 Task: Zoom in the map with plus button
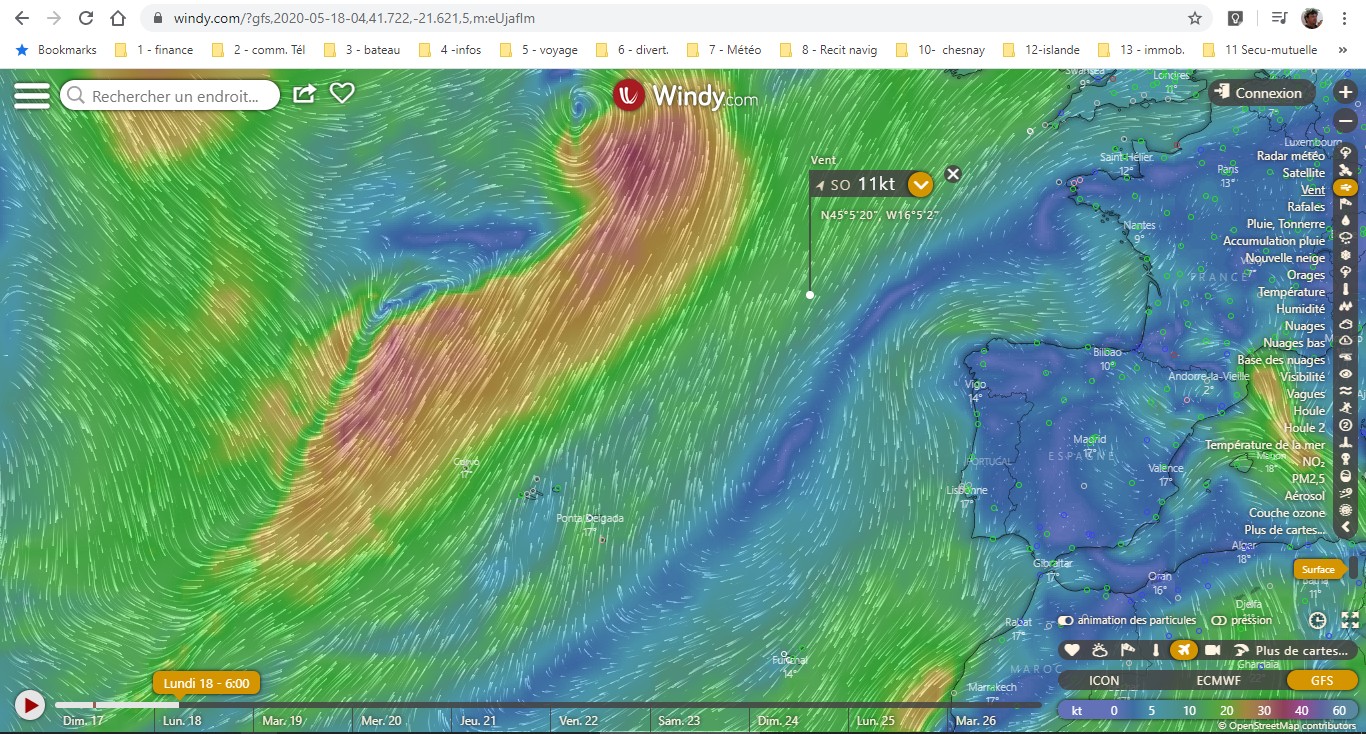(x=1345, y=92)
